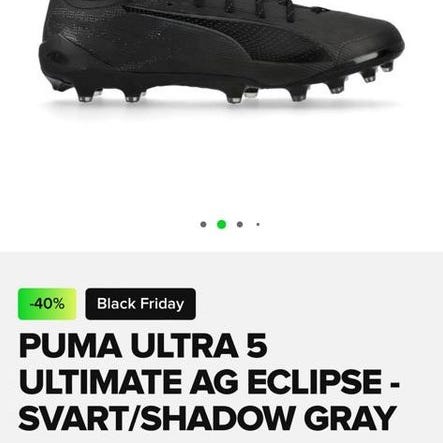Tap the SVART/SHADOW GRAY title text

pyautogui.click(x=208, y=418)
